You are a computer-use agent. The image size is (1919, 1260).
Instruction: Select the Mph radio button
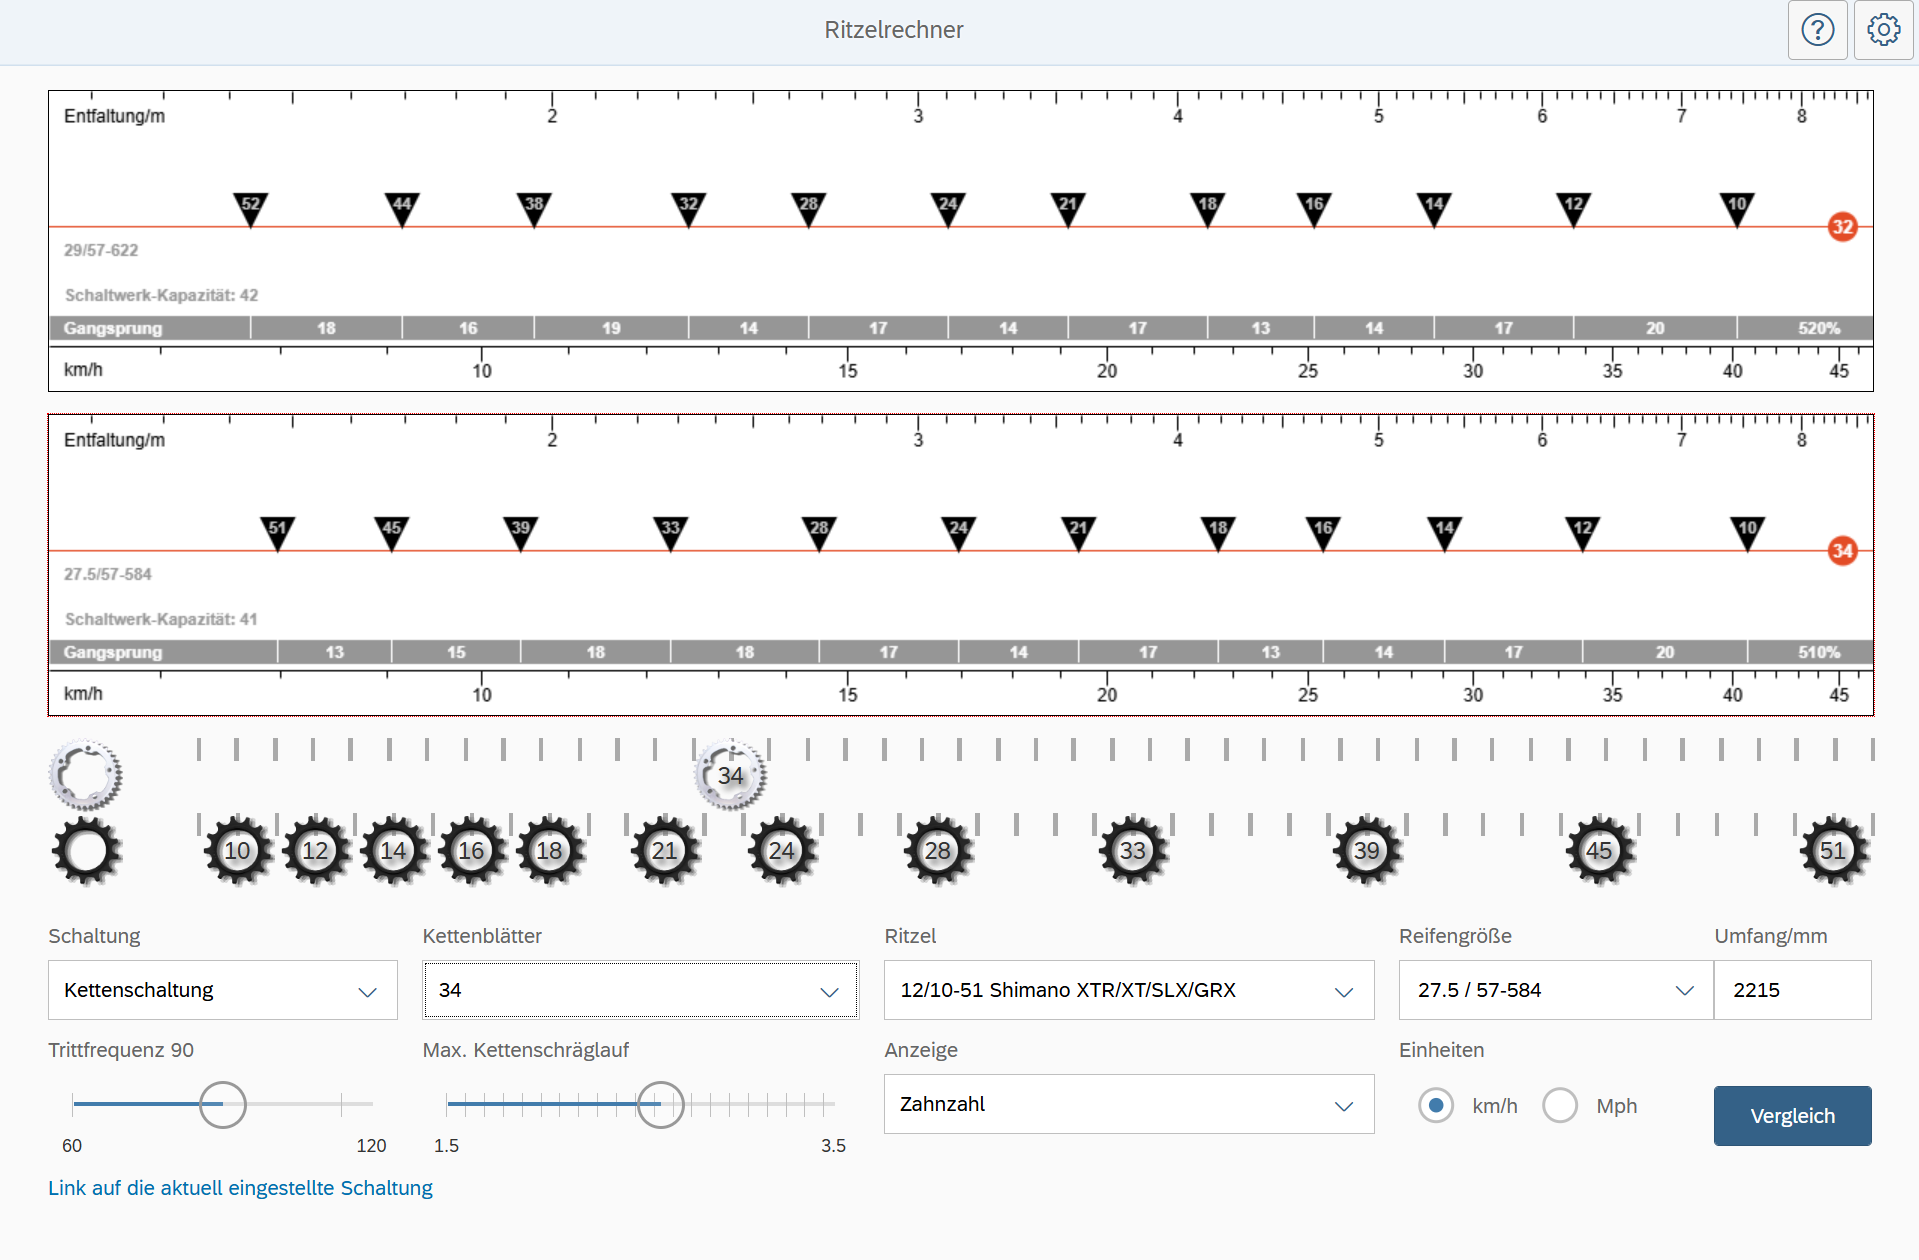[1560, 1106]
